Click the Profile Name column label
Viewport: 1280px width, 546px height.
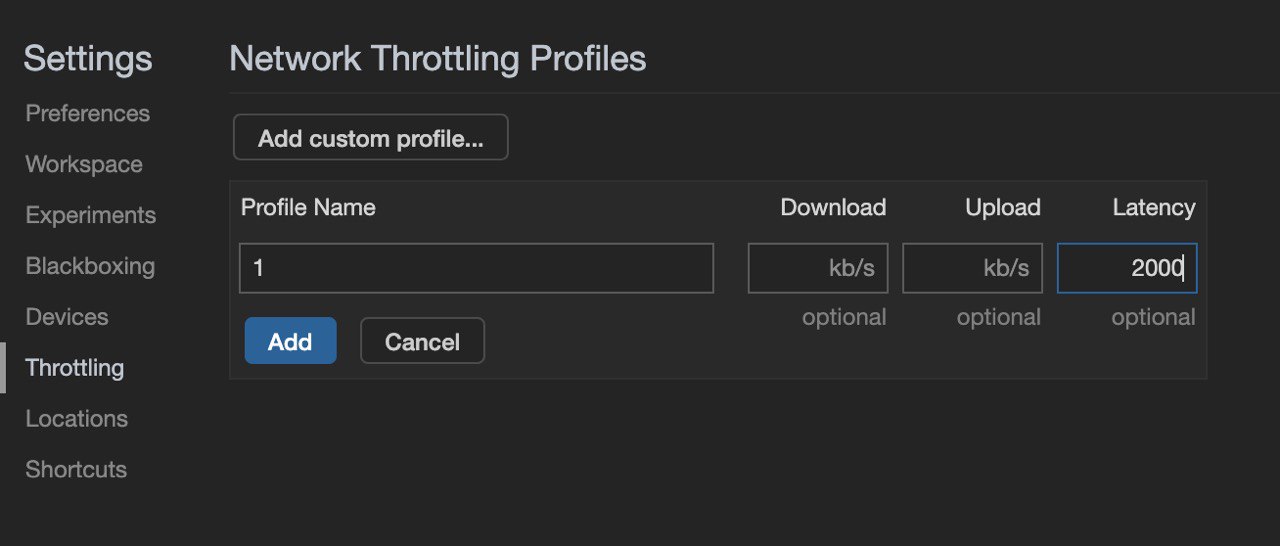308,208
